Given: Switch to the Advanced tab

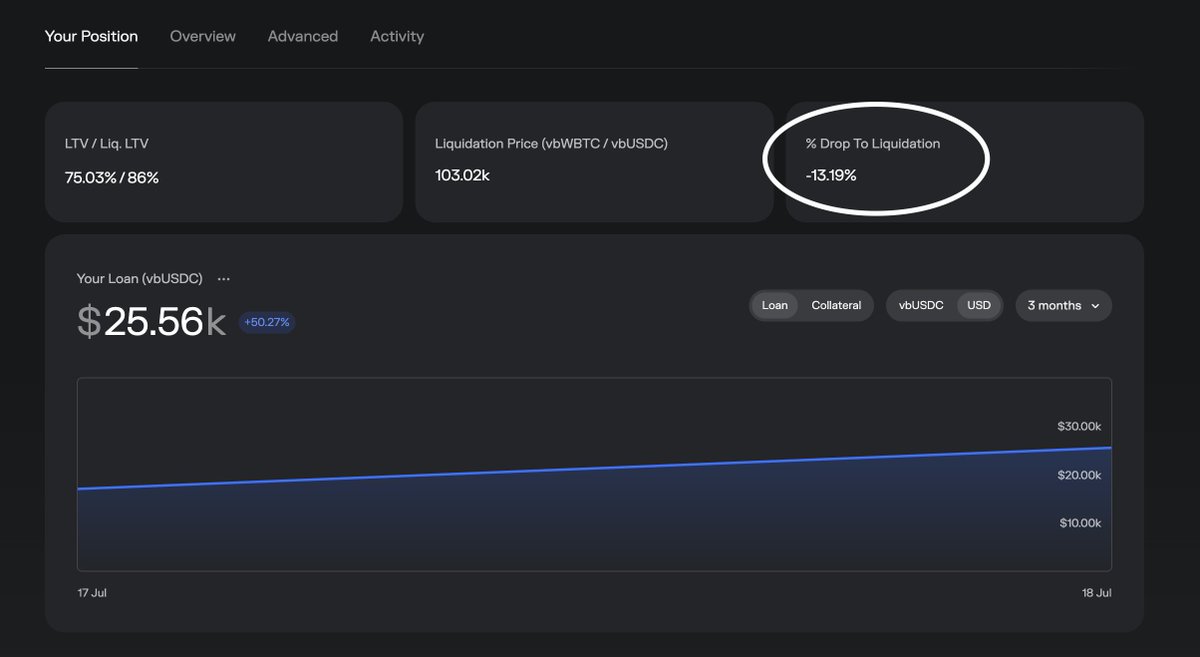Looking at the screenshot, I should 303,36.
